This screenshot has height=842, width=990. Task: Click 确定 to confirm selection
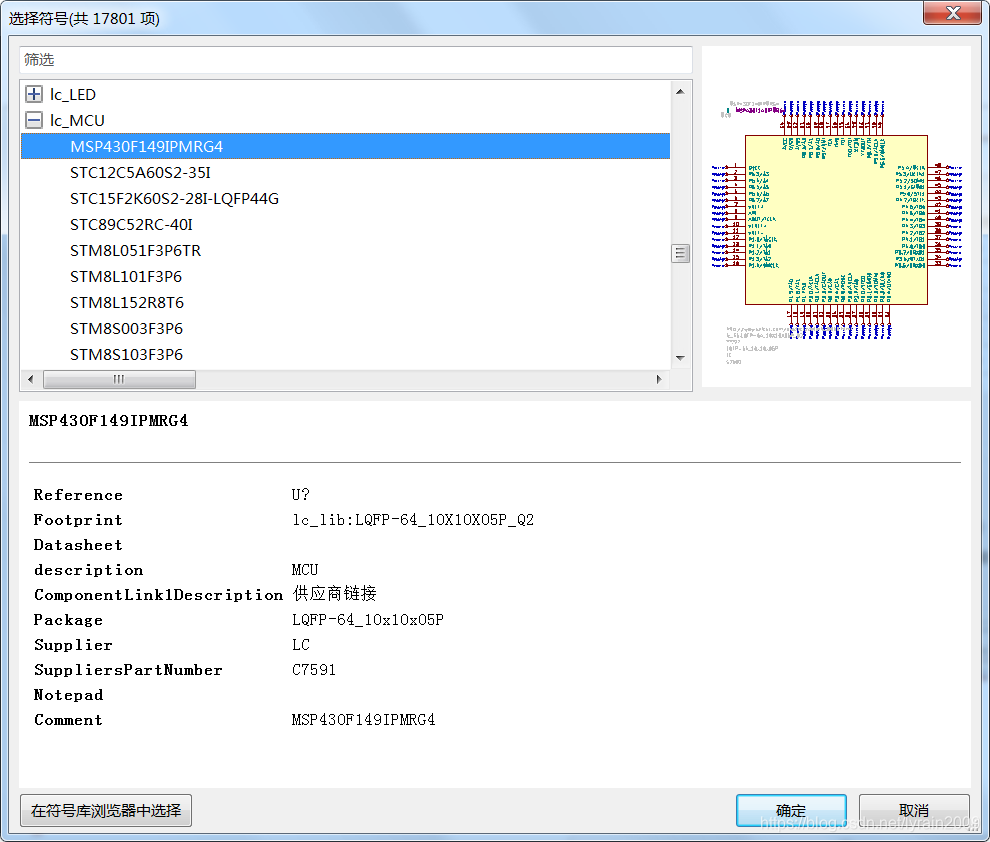click(791, 810)
